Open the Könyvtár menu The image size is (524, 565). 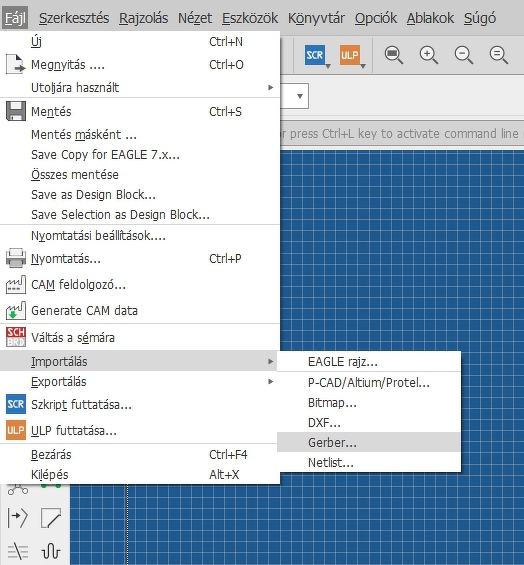pos(316,18)
